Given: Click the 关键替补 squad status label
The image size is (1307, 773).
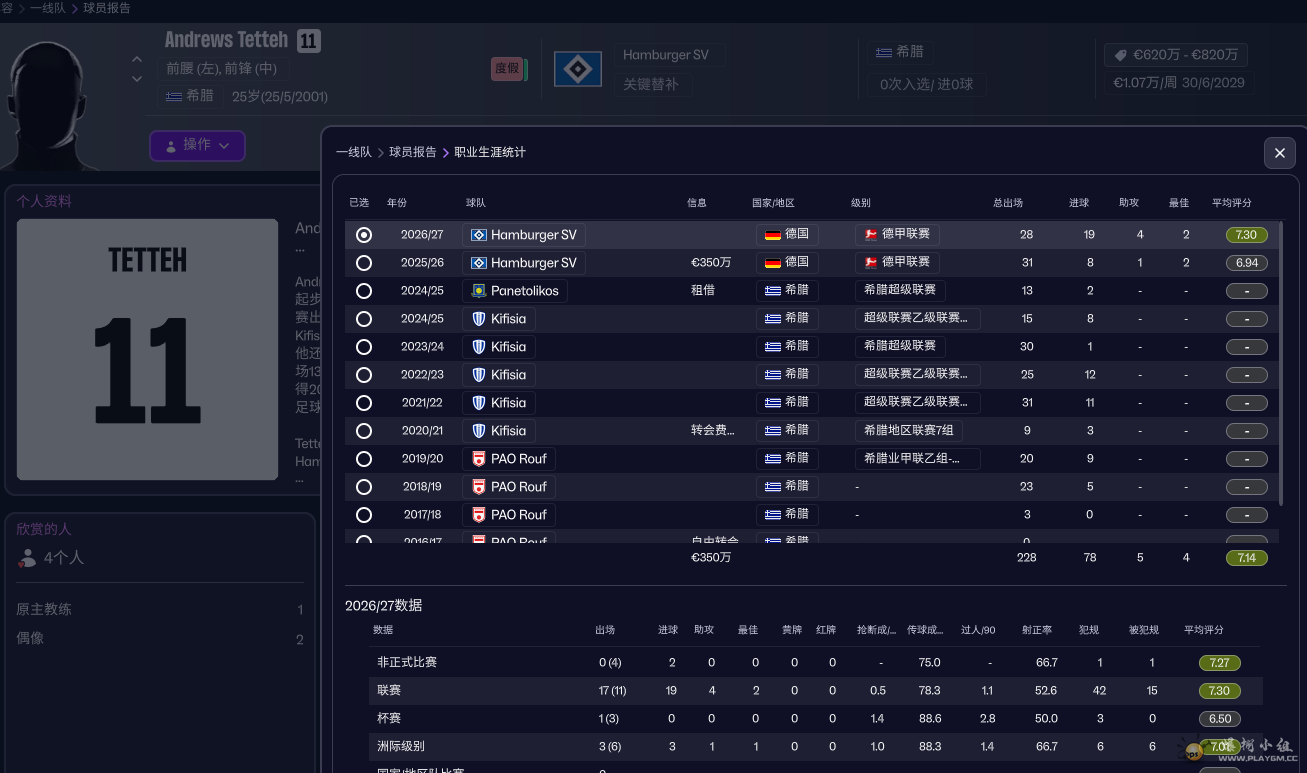Looking at the screenshot, I should (650, 84).
